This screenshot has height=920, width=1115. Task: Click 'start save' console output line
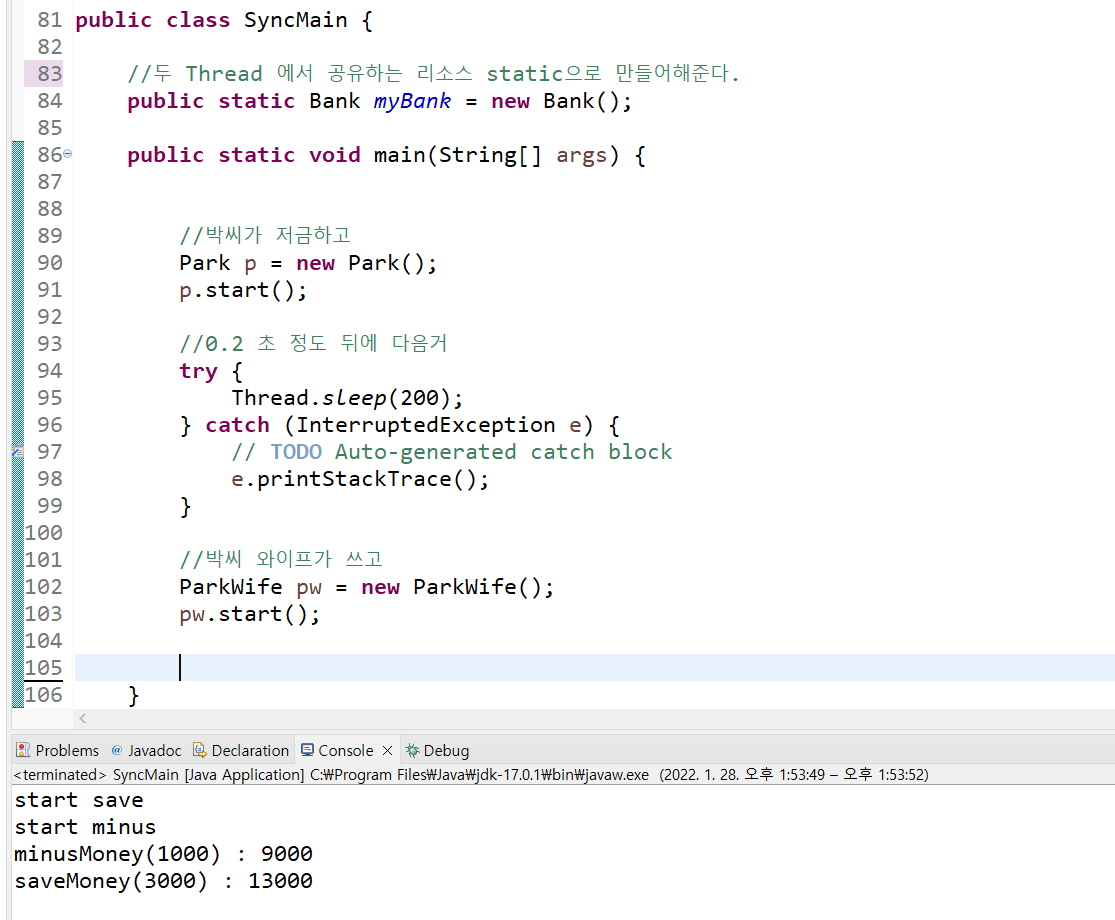[x=79, y=800]
